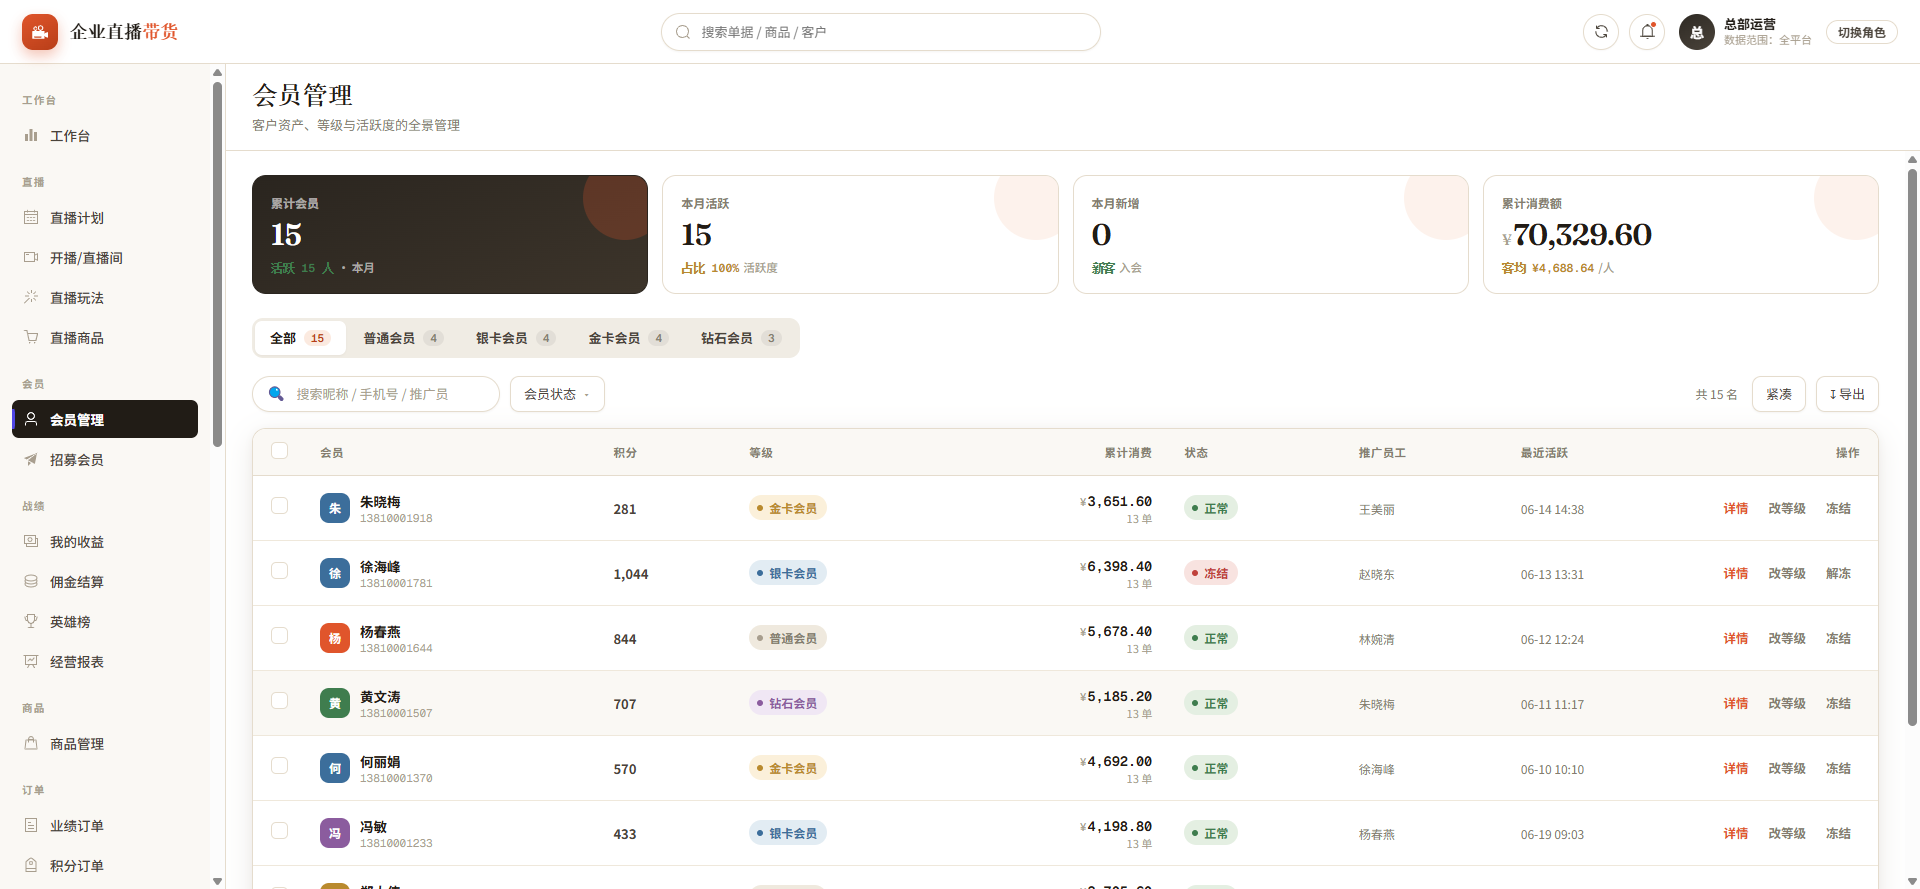Click the 工作台 bar chart icon
The height and width of the screenshot is (889, 1920).
(31, 136)
